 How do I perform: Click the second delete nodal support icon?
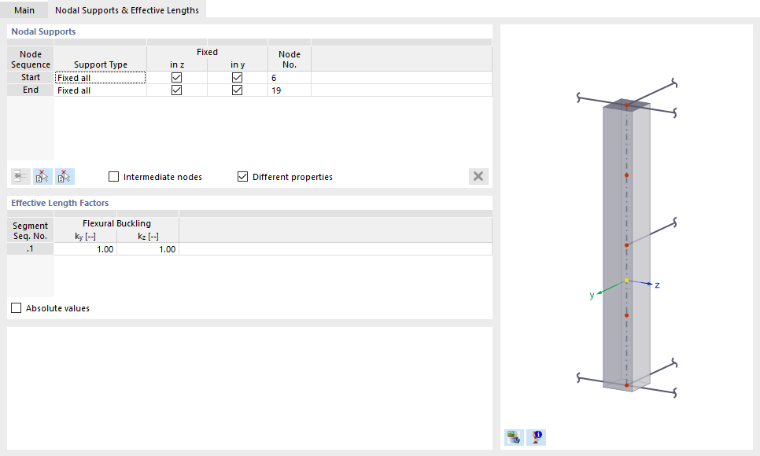(64, 176)
